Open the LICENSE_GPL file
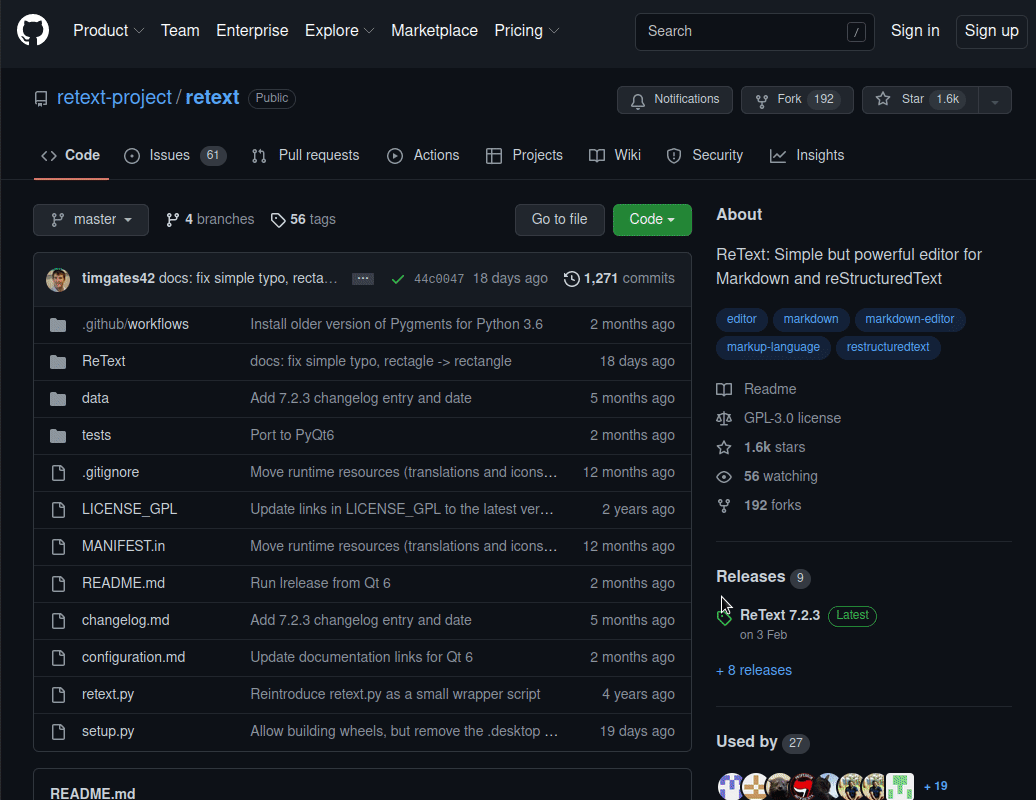Screen dimensions: 1036x800 130,509
